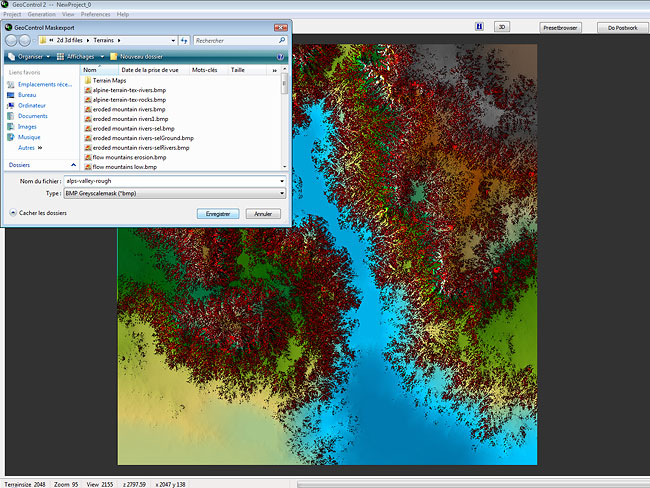Open the Type file format dropdown
Viewport: 650px width, 488px height.
174,193
